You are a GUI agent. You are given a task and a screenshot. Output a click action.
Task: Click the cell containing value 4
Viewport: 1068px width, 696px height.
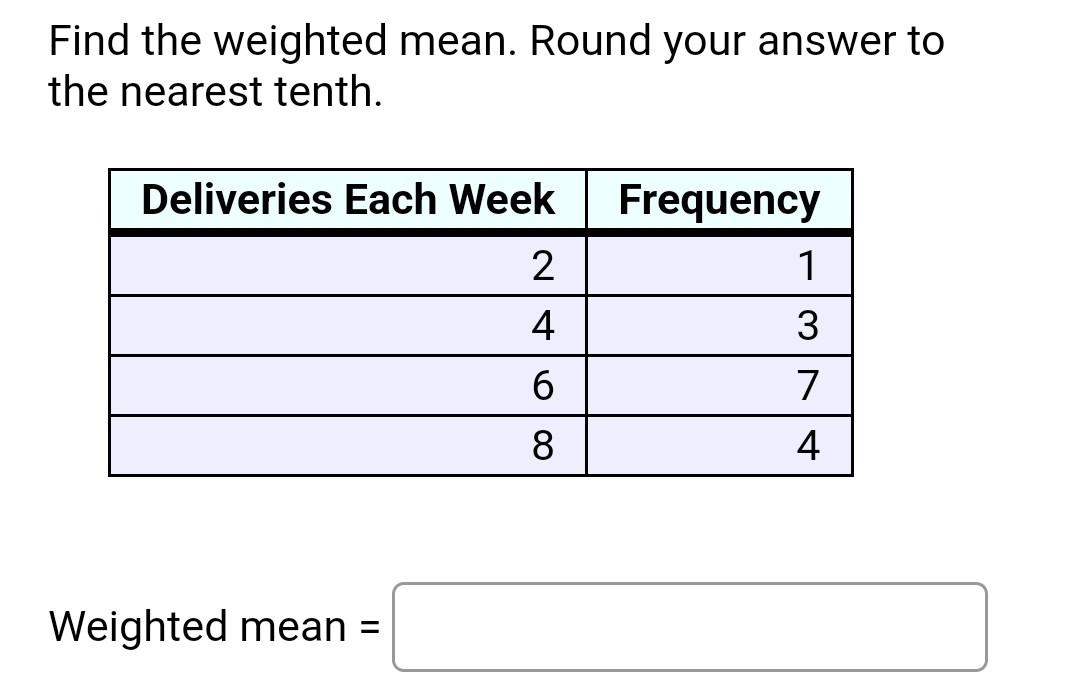click(540, 326)
